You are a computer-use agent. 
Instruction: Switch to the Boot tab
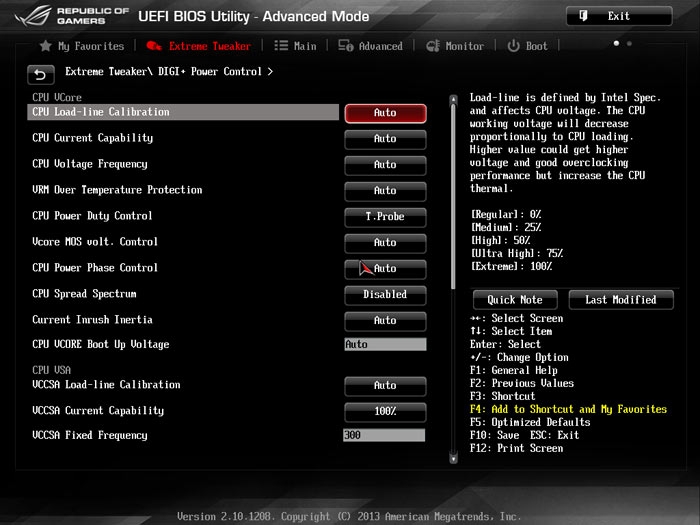pyautogui.click(x=528, y=46)
